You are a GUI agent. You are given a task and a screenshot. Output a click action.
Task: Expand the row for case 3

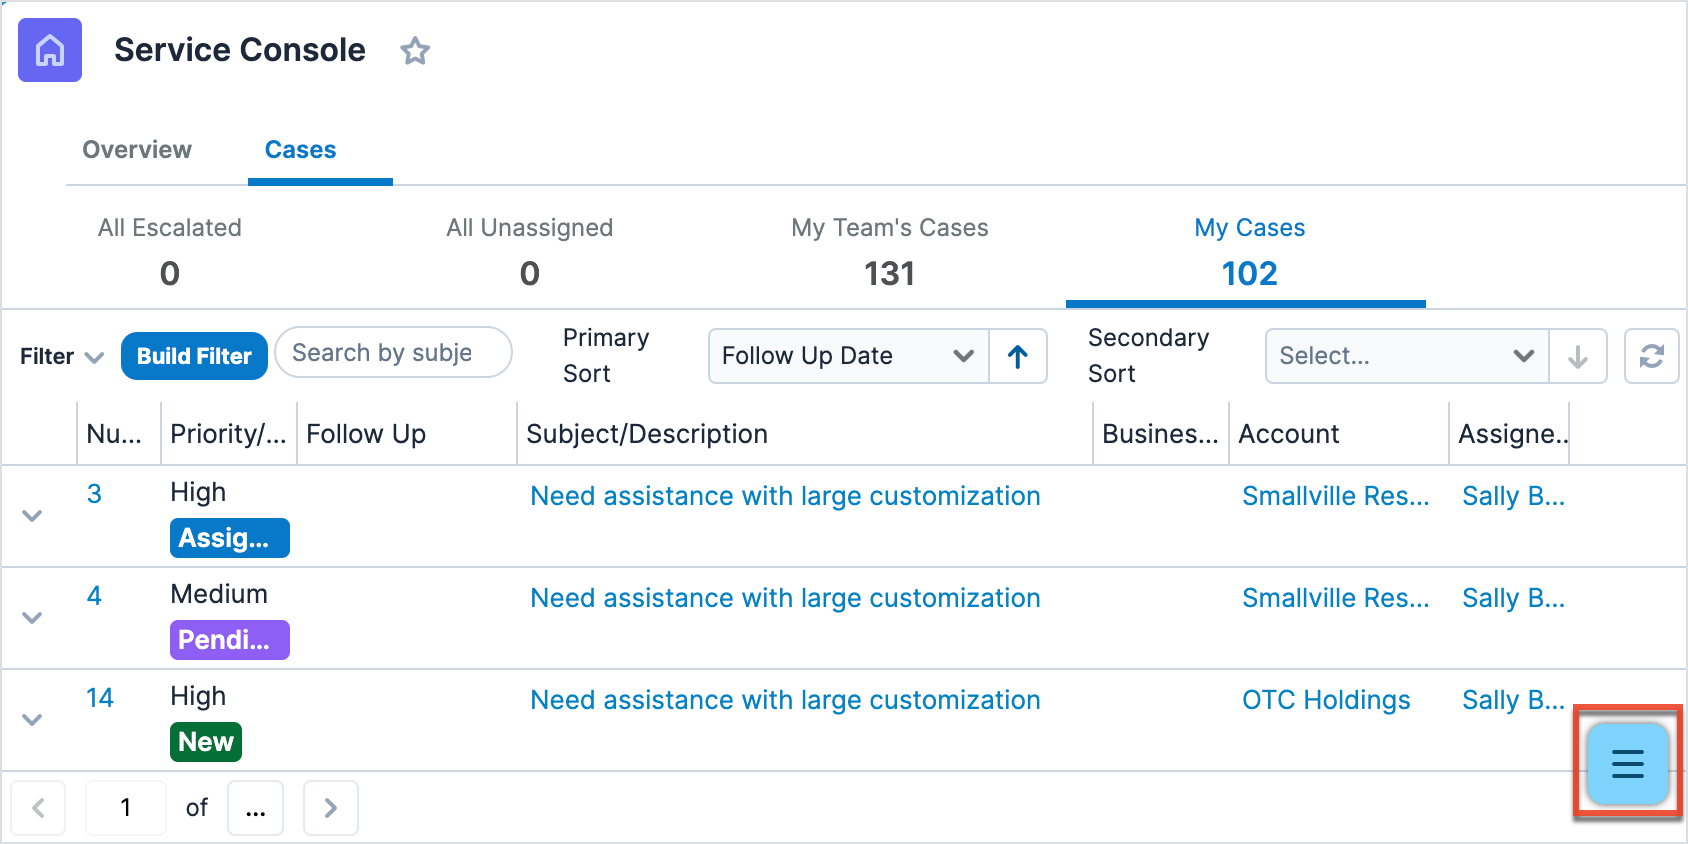click(x=32, y=516)
